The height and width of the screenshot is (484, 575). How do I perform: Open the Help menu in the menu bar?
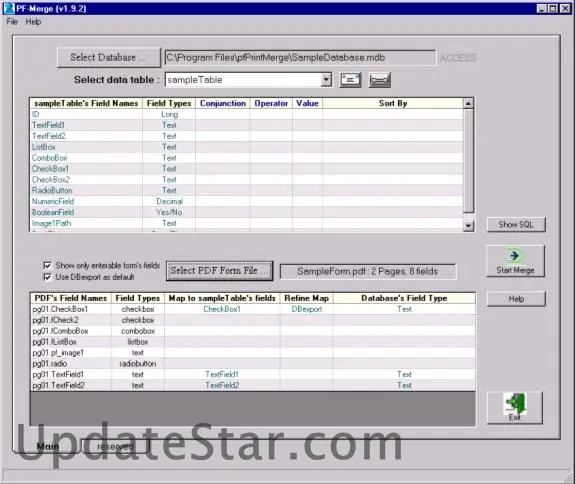[33, 22]
